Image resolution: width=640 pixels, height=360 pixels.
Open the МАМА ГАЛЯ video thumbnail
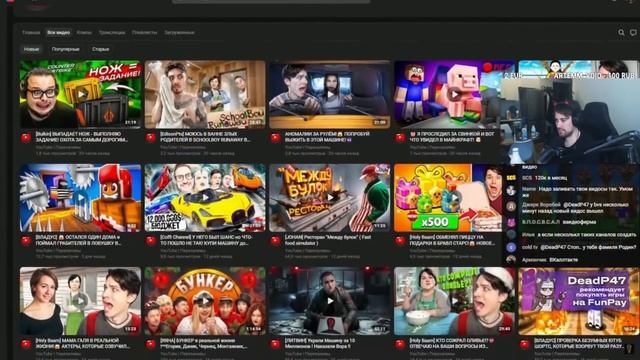[80, 301]
